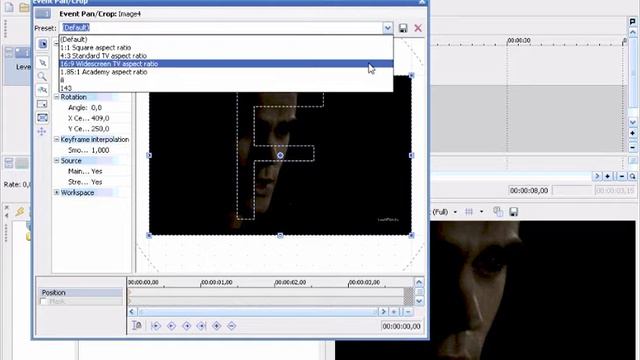Image resolution: width=640 pixels, height=360 pixels.
Task: Open preview quality (Full) dropdown
Action: tap(455, 212)
